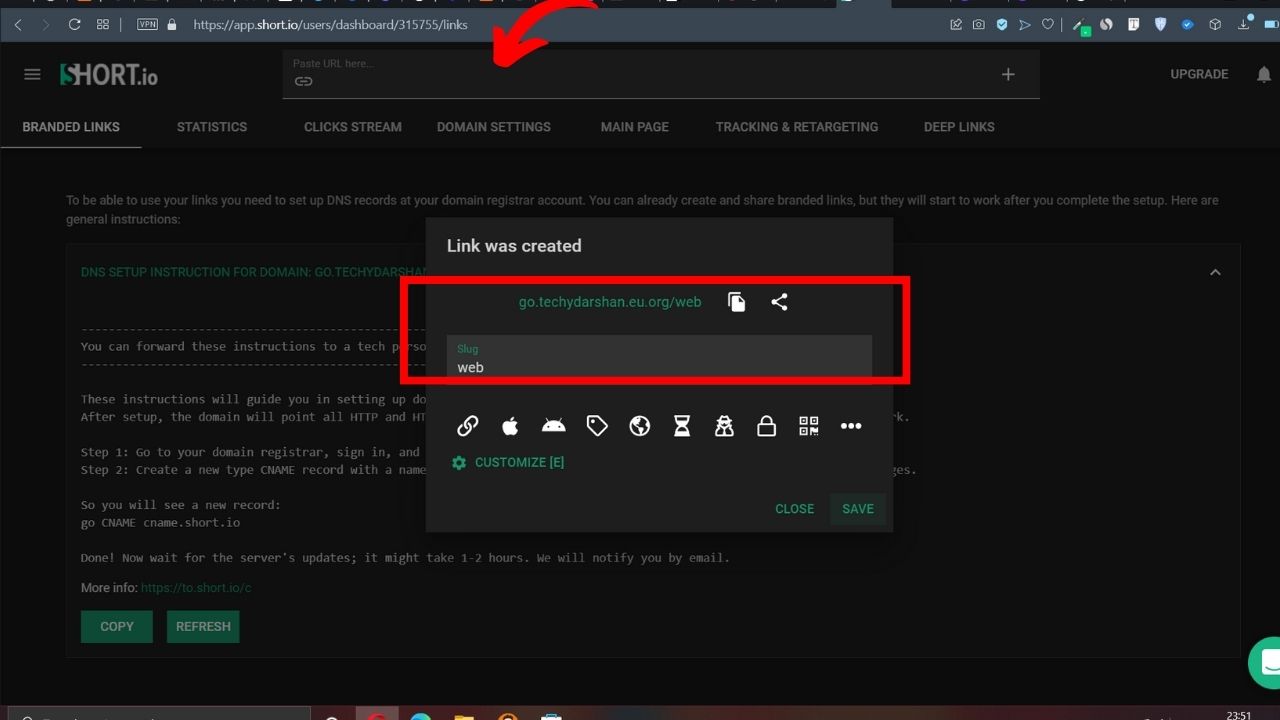
Task: Close the Link was created dialog
Action: point(795,509)
